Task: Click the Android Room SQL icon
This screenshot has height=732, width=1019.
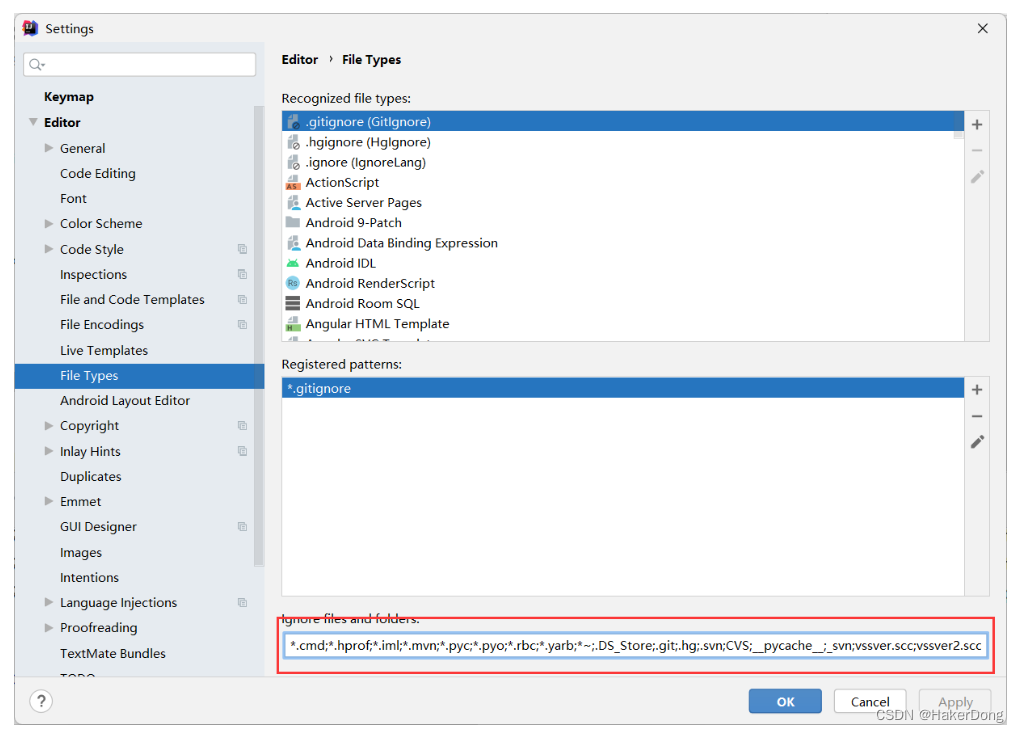Action: [293, 304]
